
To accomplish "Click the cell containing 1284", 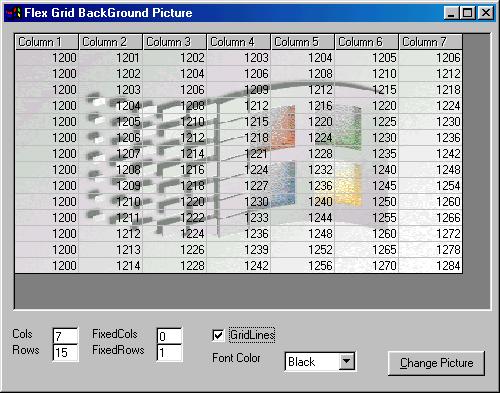I will (431, 266).
